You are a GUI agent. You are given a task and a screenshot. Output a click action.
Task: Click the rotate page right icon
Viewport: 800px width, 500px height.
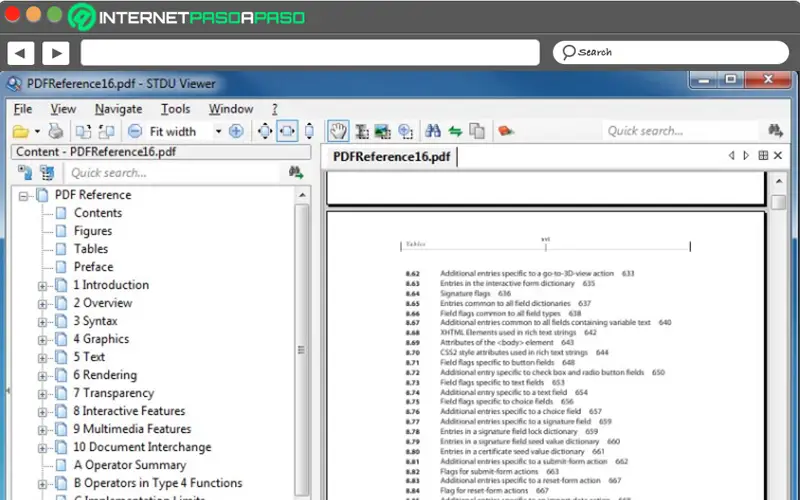pyautogui.click(x=106, y=132)
